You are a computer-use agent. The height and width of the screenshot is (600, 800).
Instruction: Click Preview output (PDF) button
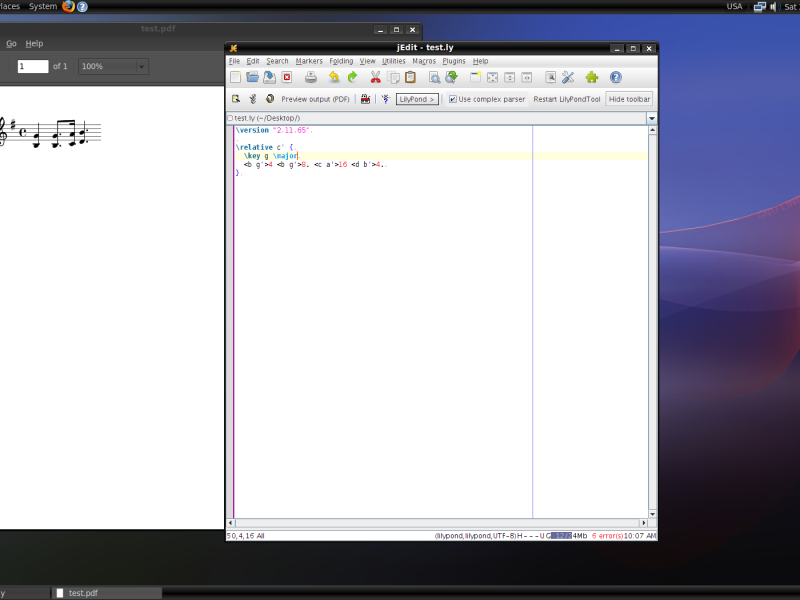tap(315, 99)
